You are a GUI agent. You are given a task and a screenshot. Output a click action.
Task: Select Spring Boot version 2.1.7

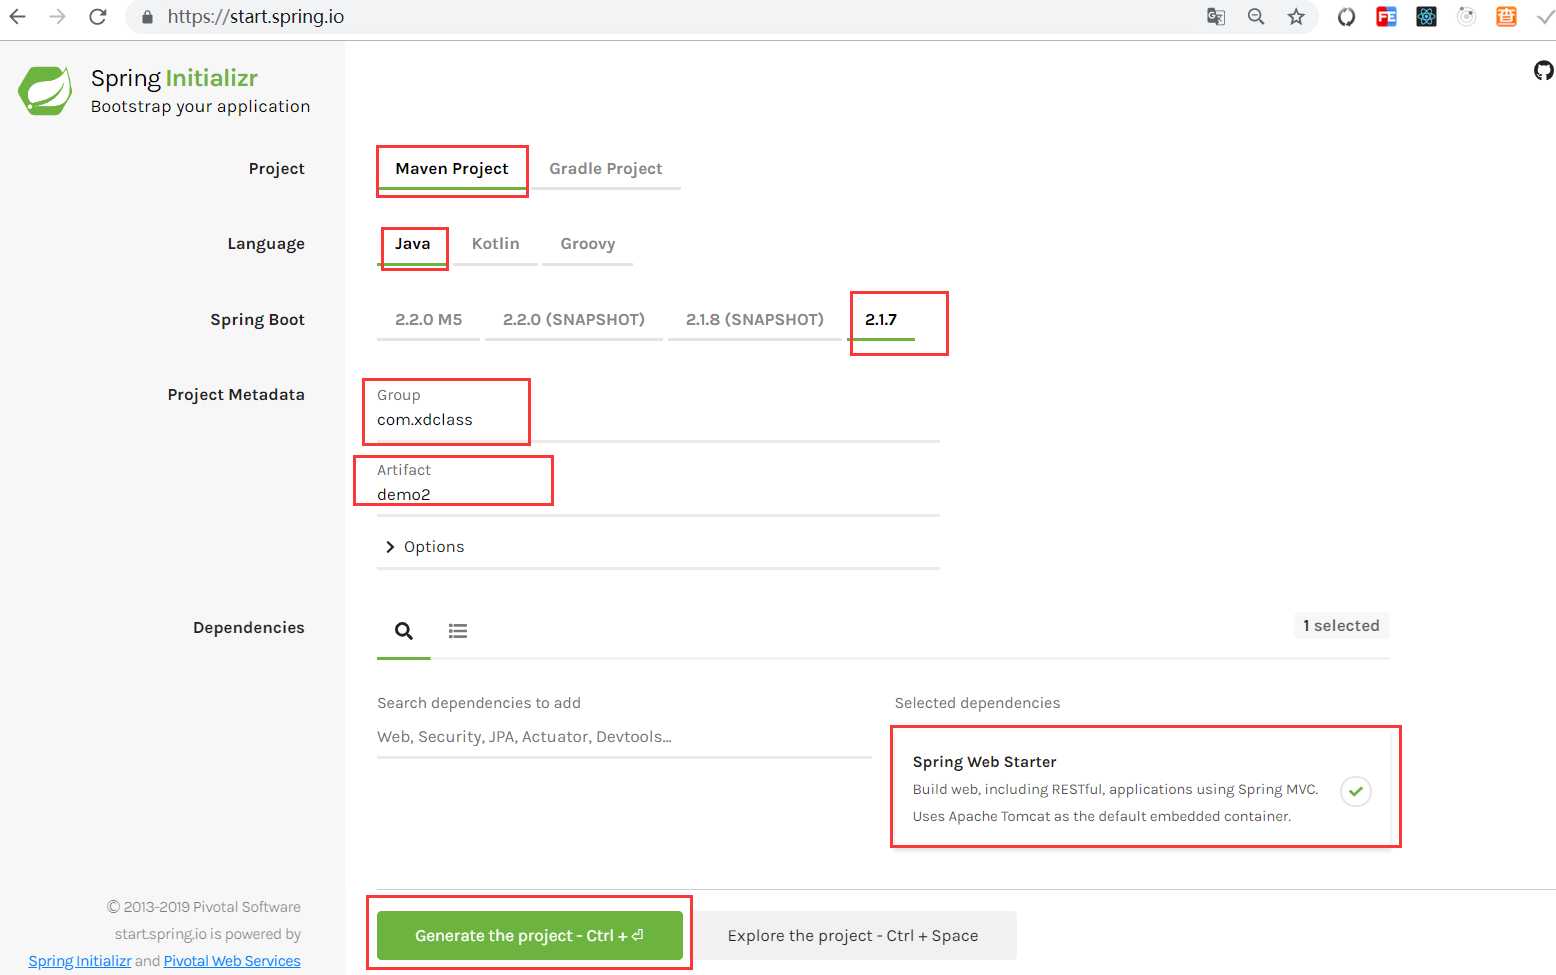click(881, 320)
